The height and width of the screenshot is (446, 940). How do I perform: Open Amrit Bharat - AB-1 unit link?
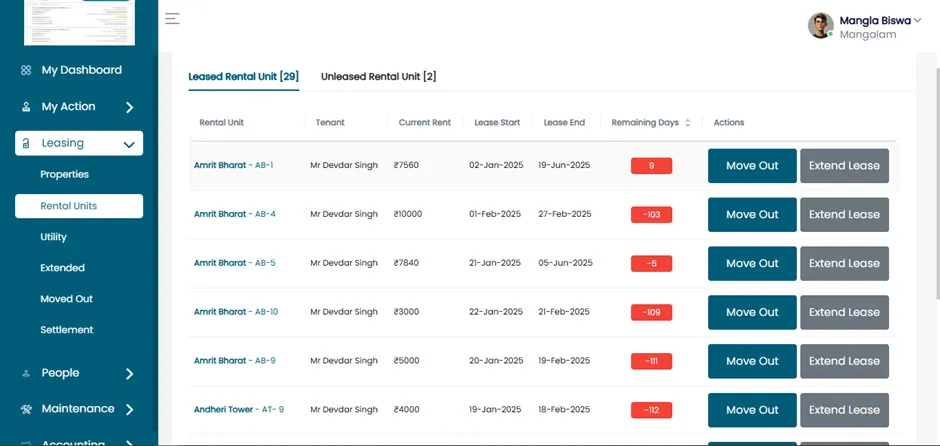(x=233, y=165)
